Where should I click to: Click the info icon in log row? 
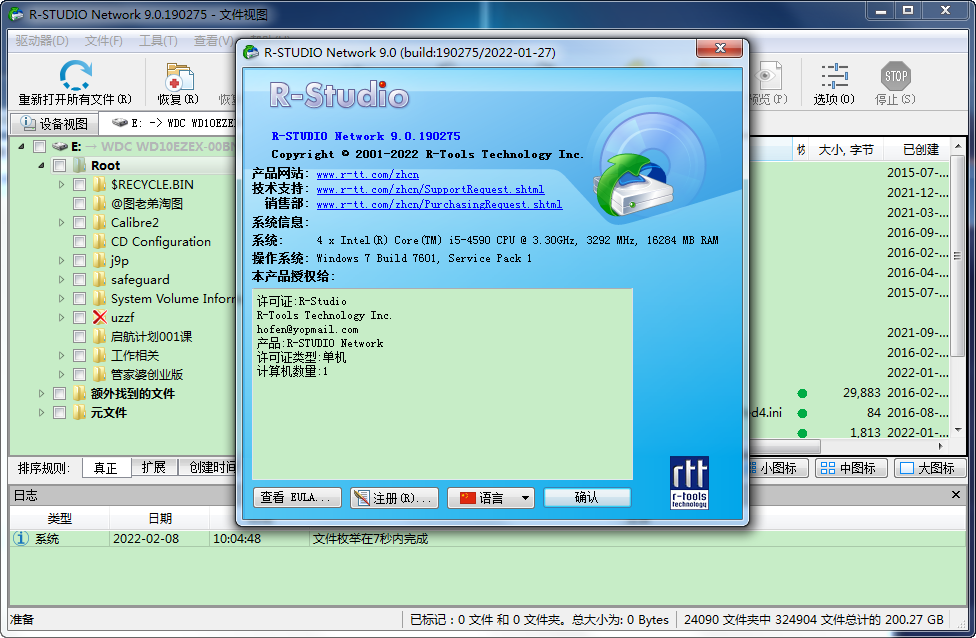tap(21, 538)
